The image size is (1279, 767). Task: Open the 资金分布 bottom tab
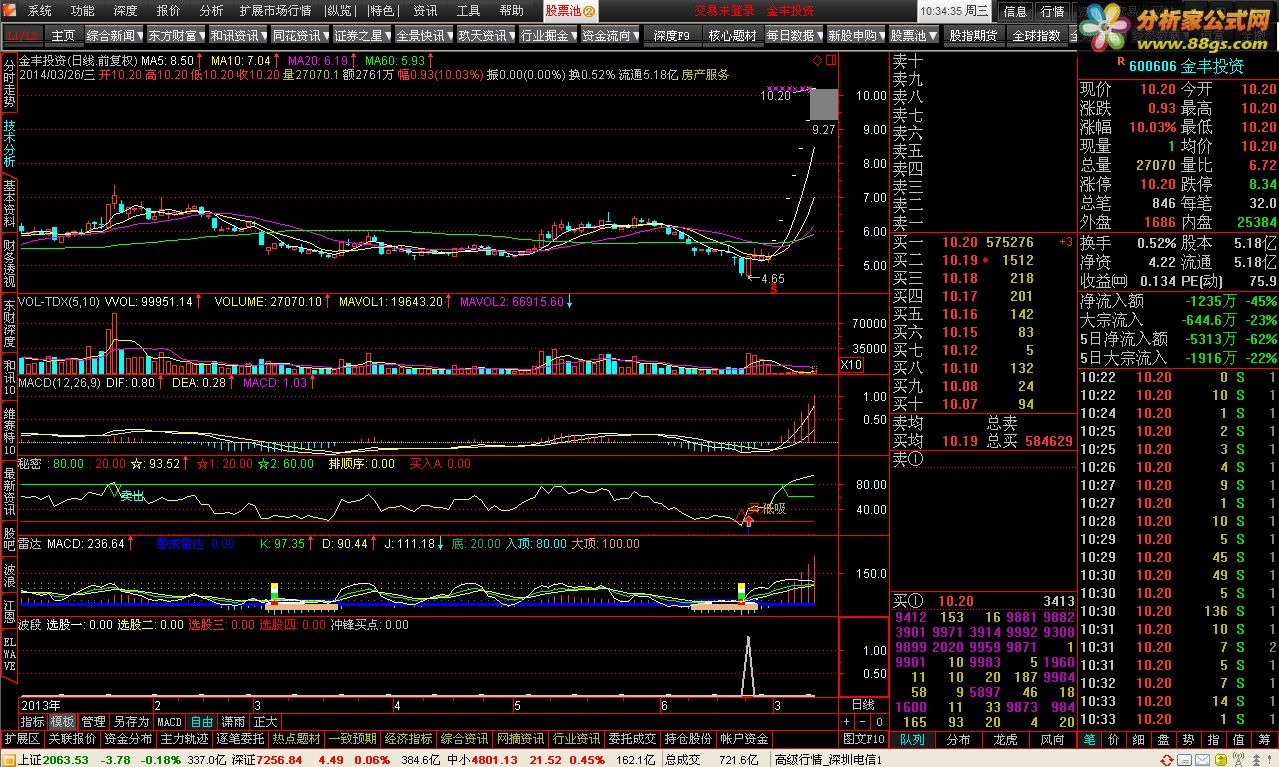(x=128, y=739)
